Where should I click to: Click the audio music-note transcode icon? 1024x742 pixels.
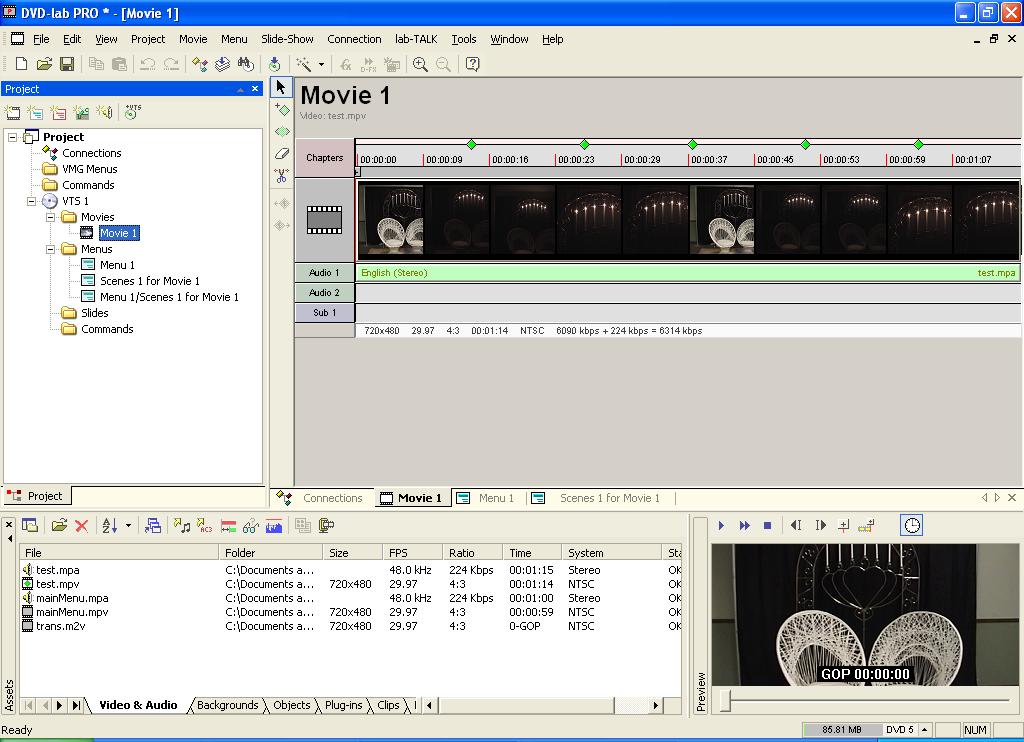pos(182,526)
